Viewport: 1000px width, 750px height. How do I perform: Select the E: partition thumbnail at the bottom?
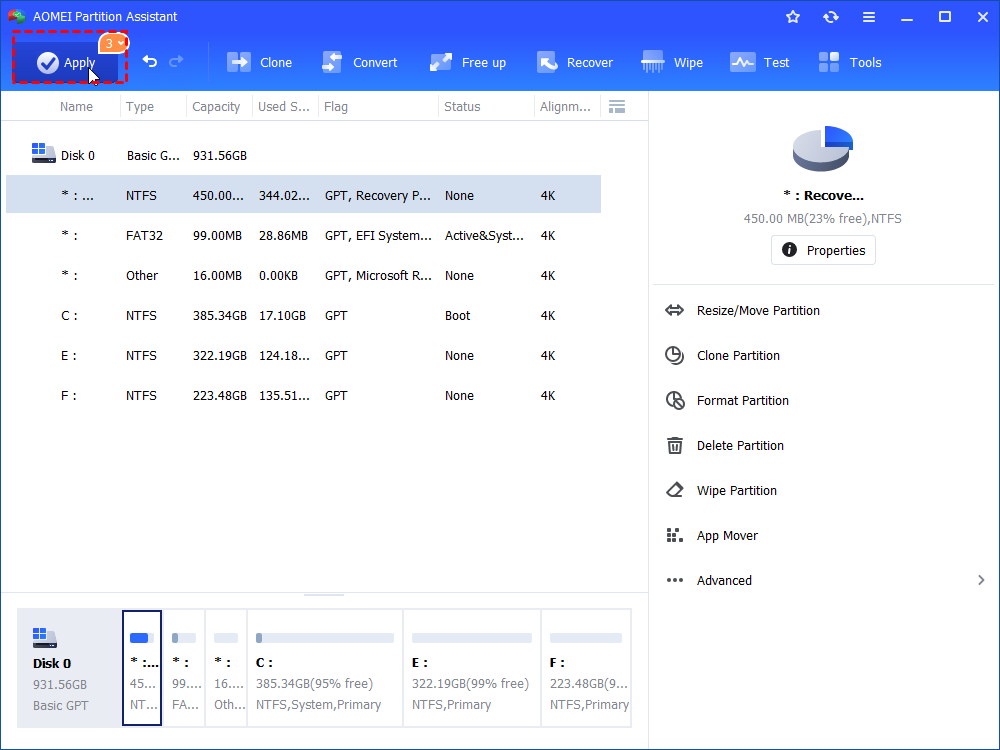point(471,667)
